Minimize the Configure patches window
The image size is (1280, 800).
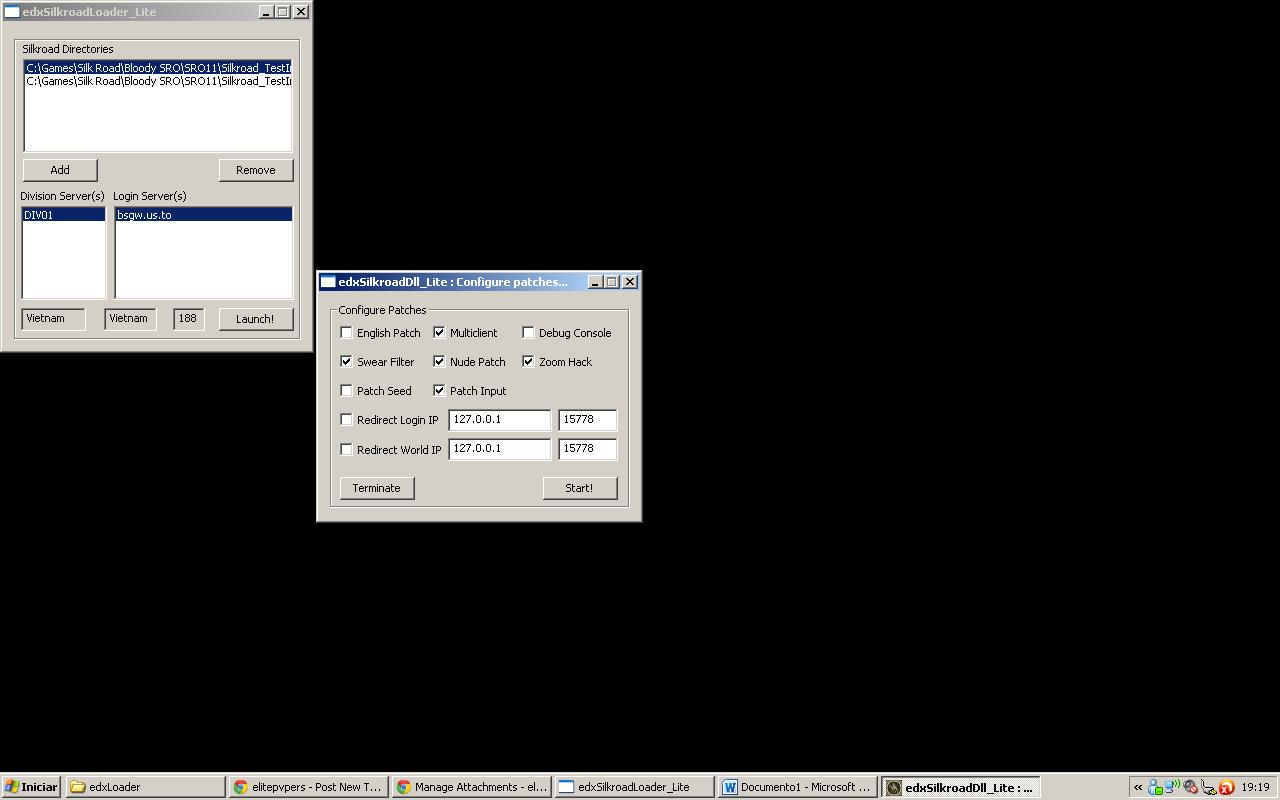595,282
